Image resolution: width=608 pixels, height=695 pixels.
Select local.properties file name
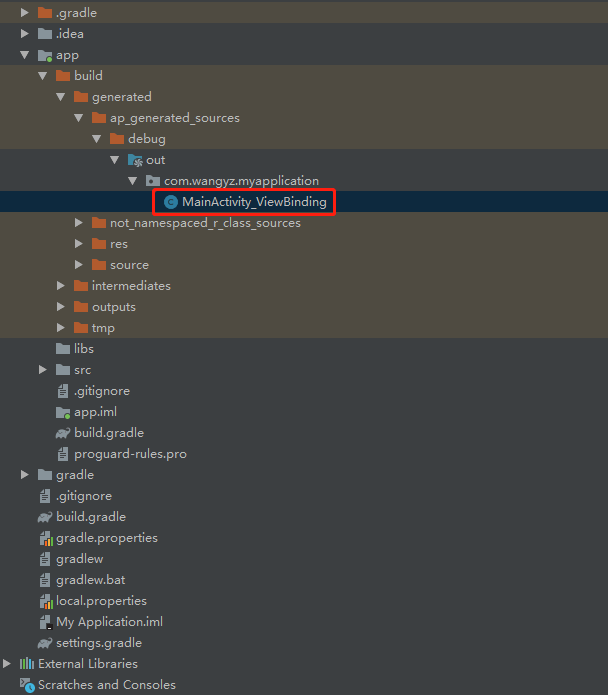101,601
